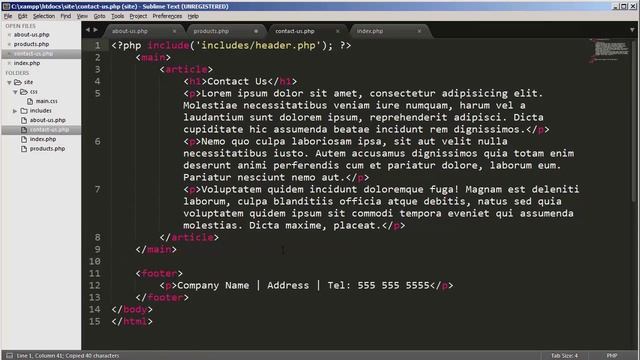Screen dimensions: 640x360
Task: Open index.php in the Folders tree
Action: [x=43, y=139]
